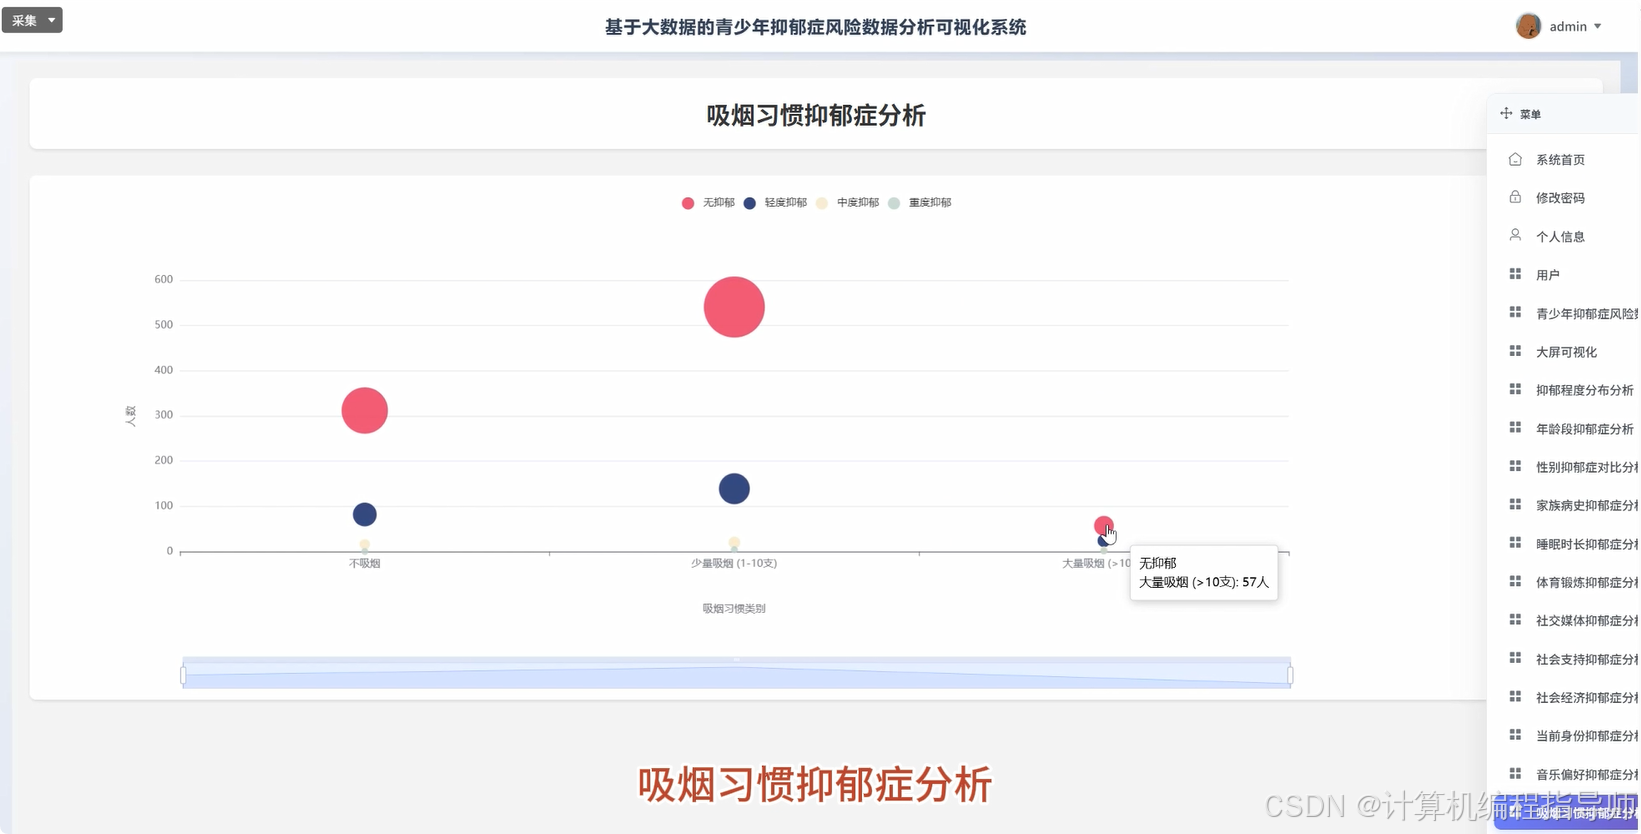Go to 体育锻炼抑郁症分析 page
1641x834 pixels.
coord(1587,582)
